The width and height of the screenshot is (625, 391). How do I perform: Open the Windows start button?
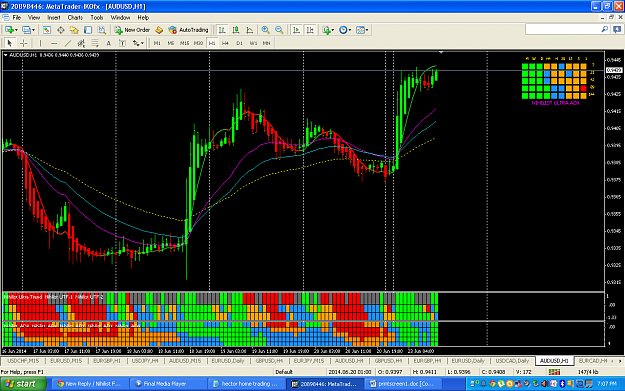[23, 384]
